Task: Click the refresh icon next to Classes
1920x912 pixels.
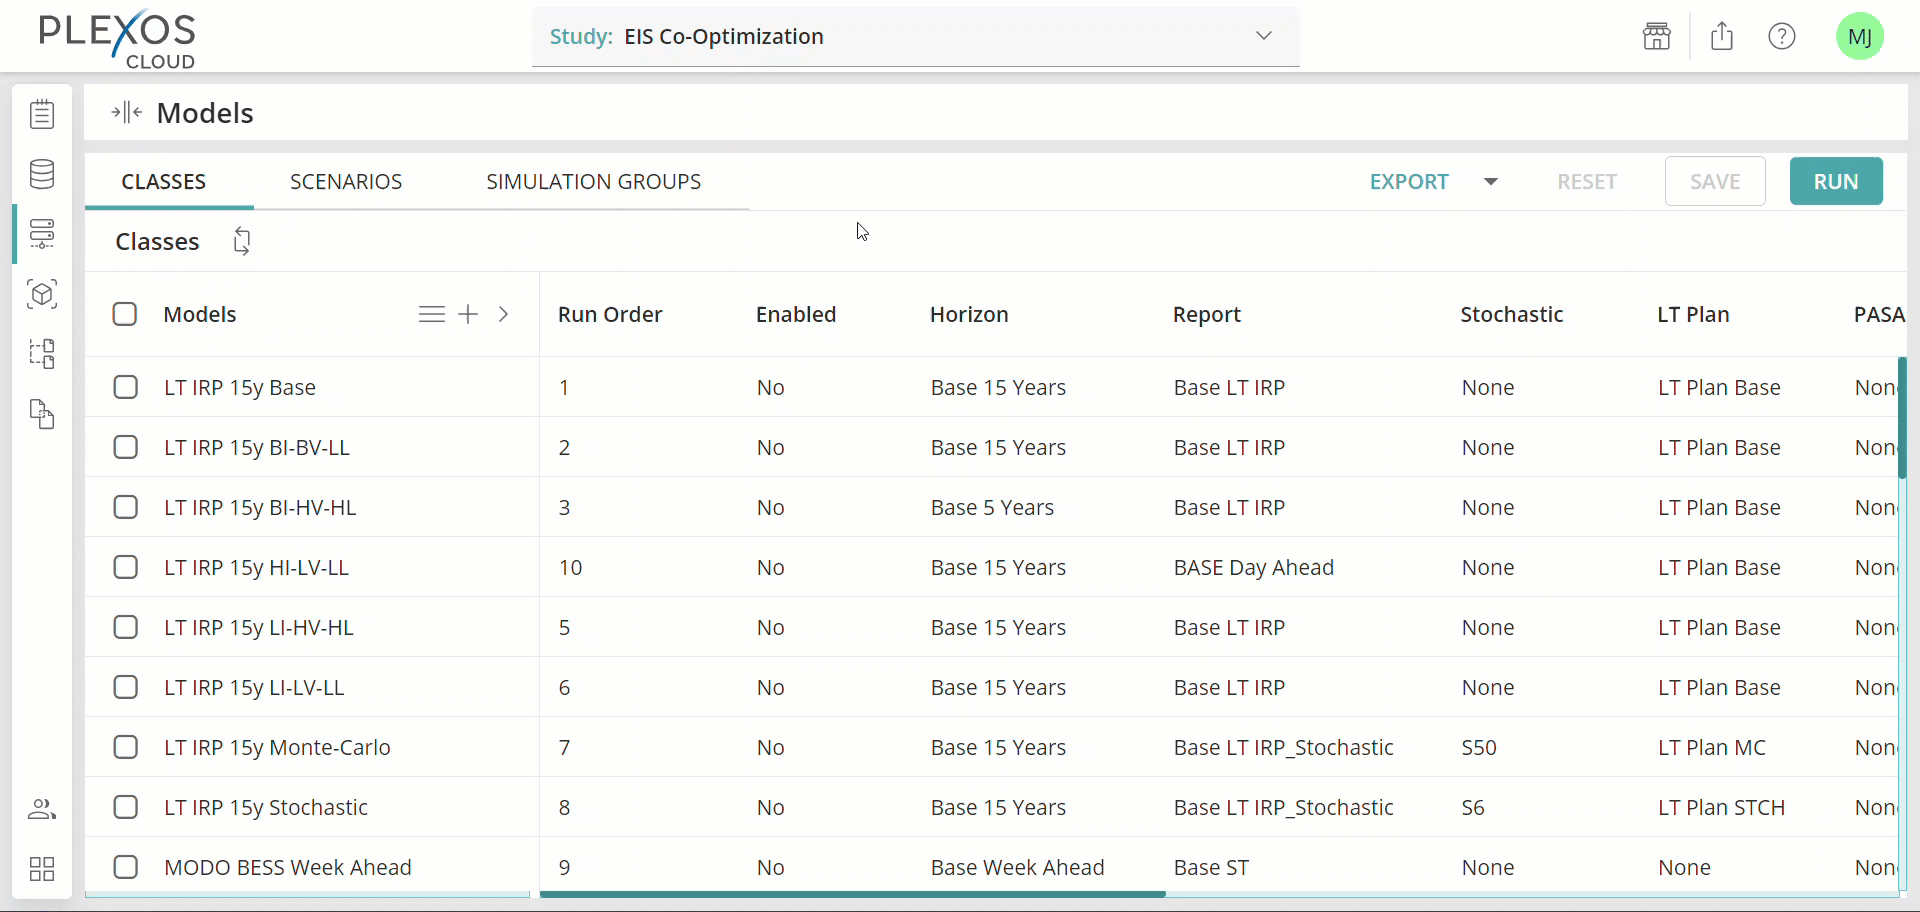Action: click(x=242, y=241)
